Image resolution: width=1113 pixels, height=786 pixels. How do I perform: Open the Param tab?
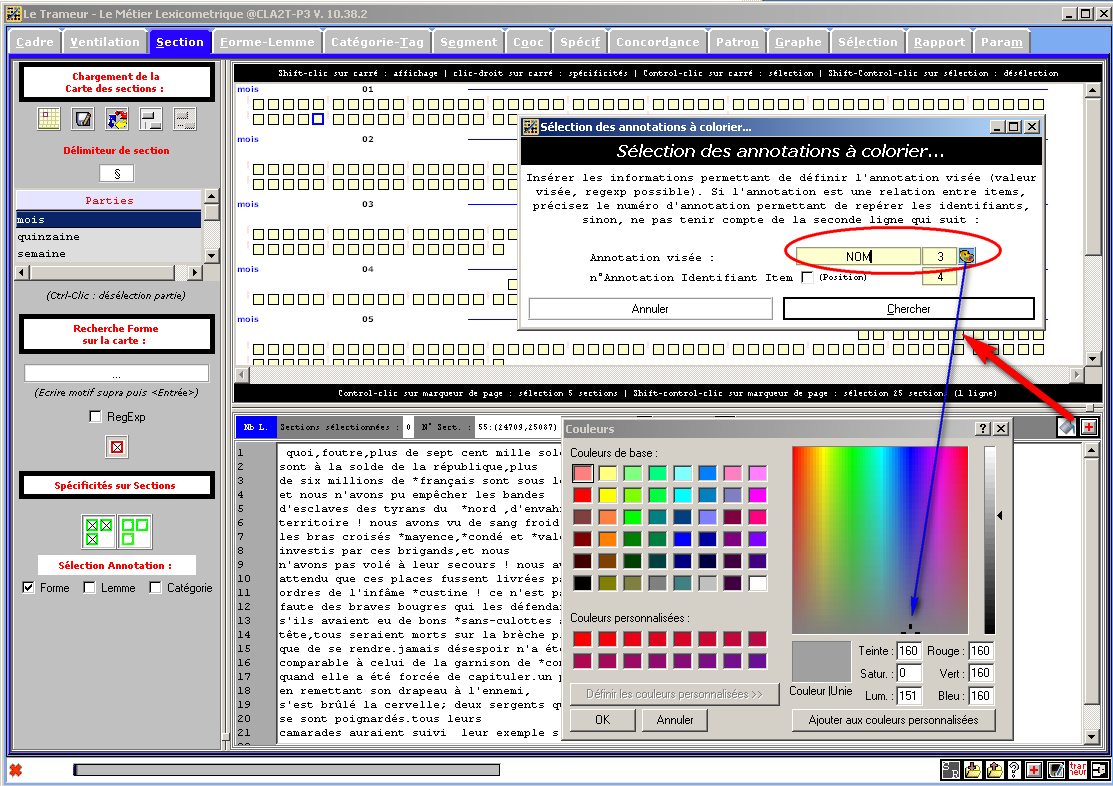(1002, 42)
